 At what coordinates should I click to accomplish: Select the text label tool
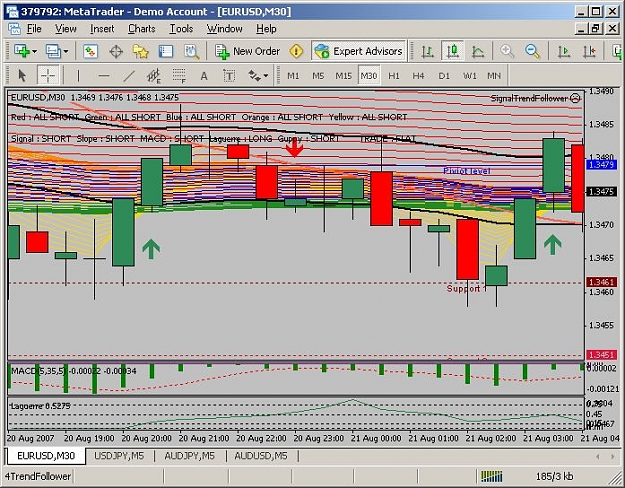click(229, 75)
